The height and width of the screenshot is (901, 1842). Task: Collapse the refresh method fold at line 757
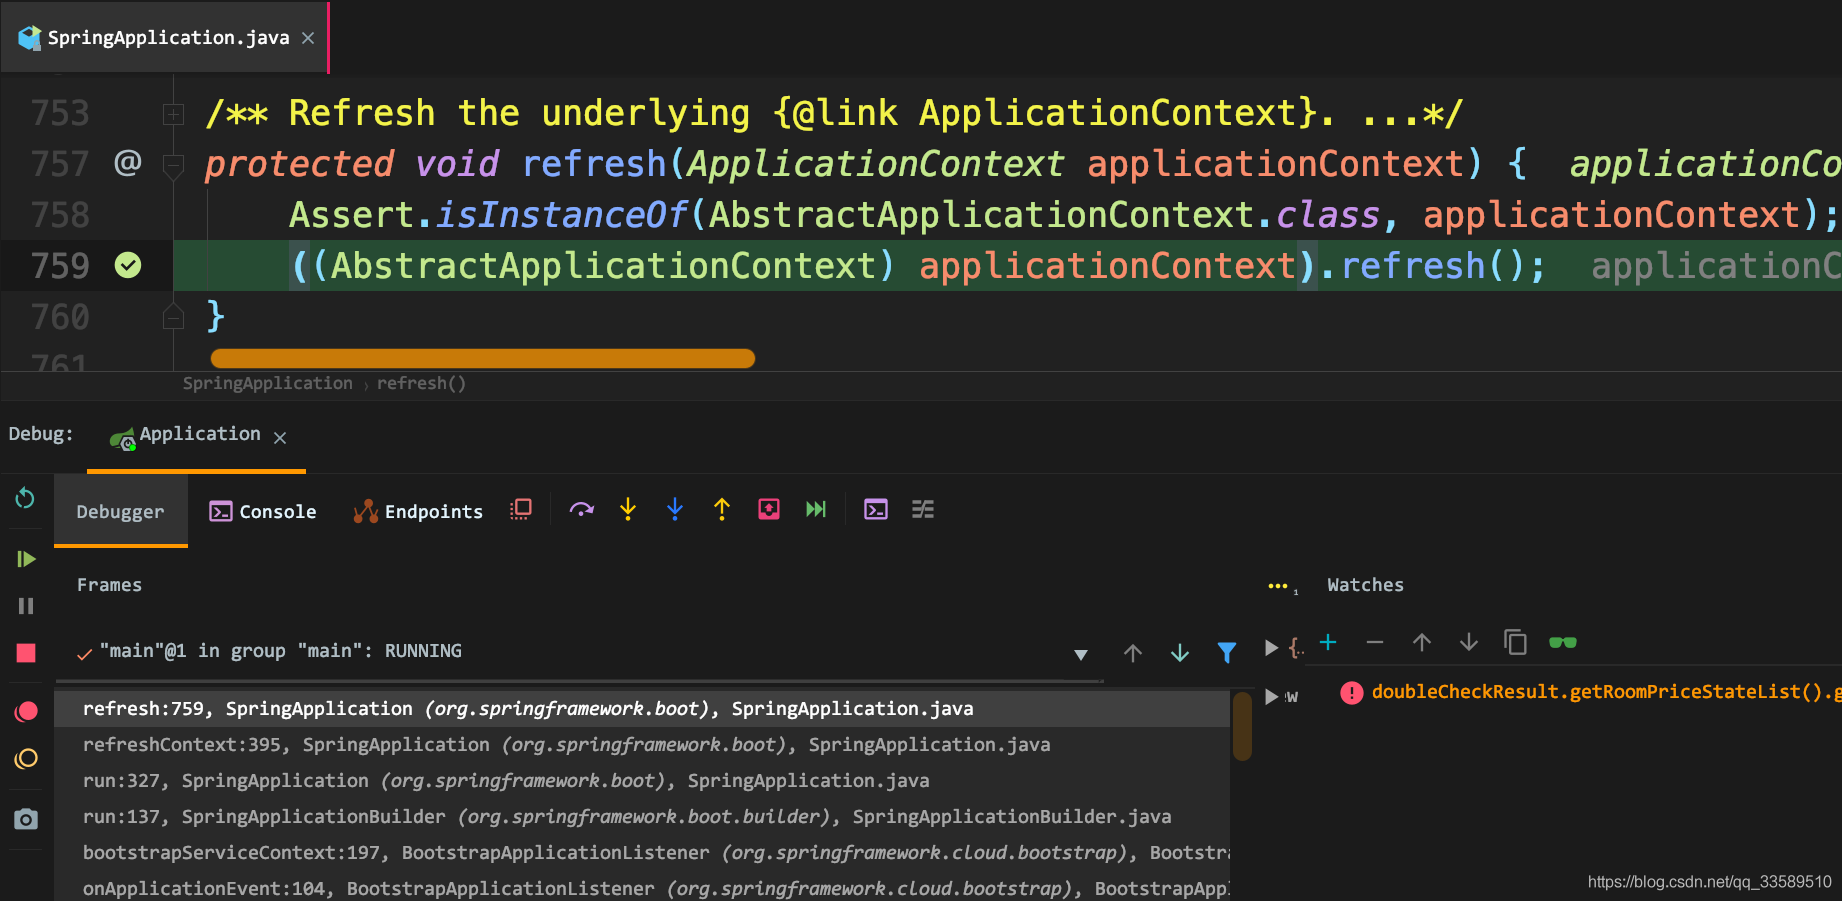[173, 165]
